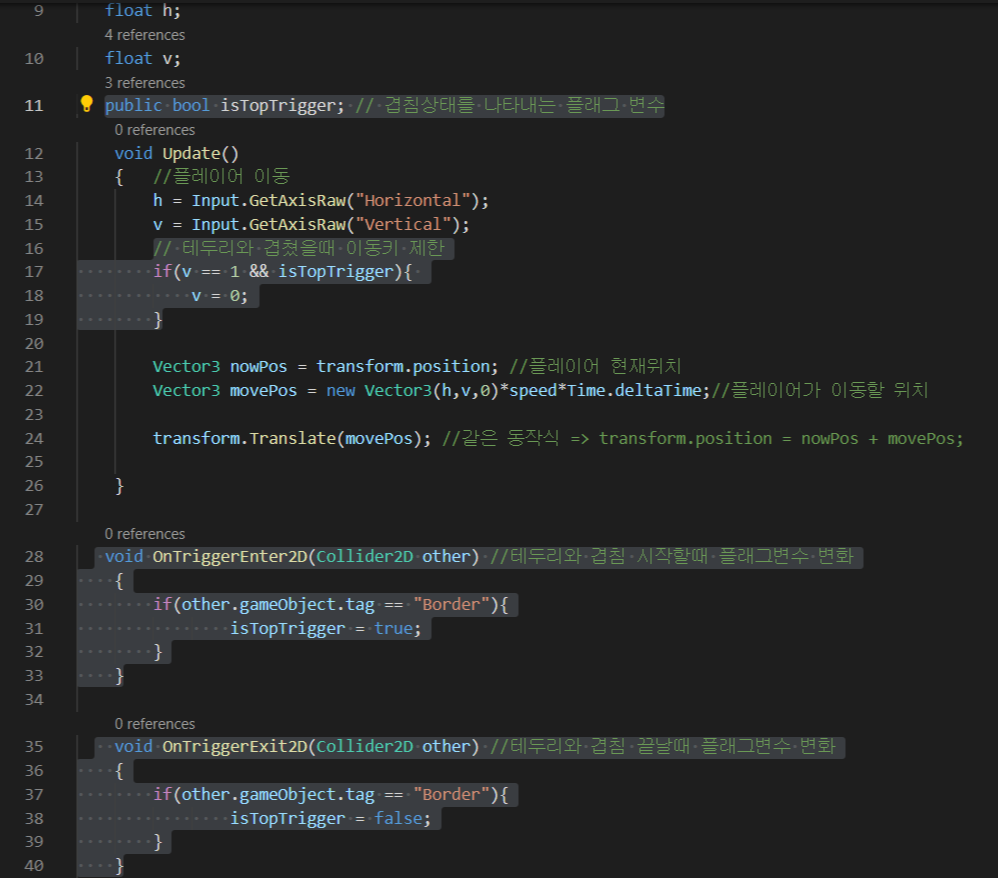
Task: Open '0 references' CodeLens above Update()
Action: click(155, 131)
